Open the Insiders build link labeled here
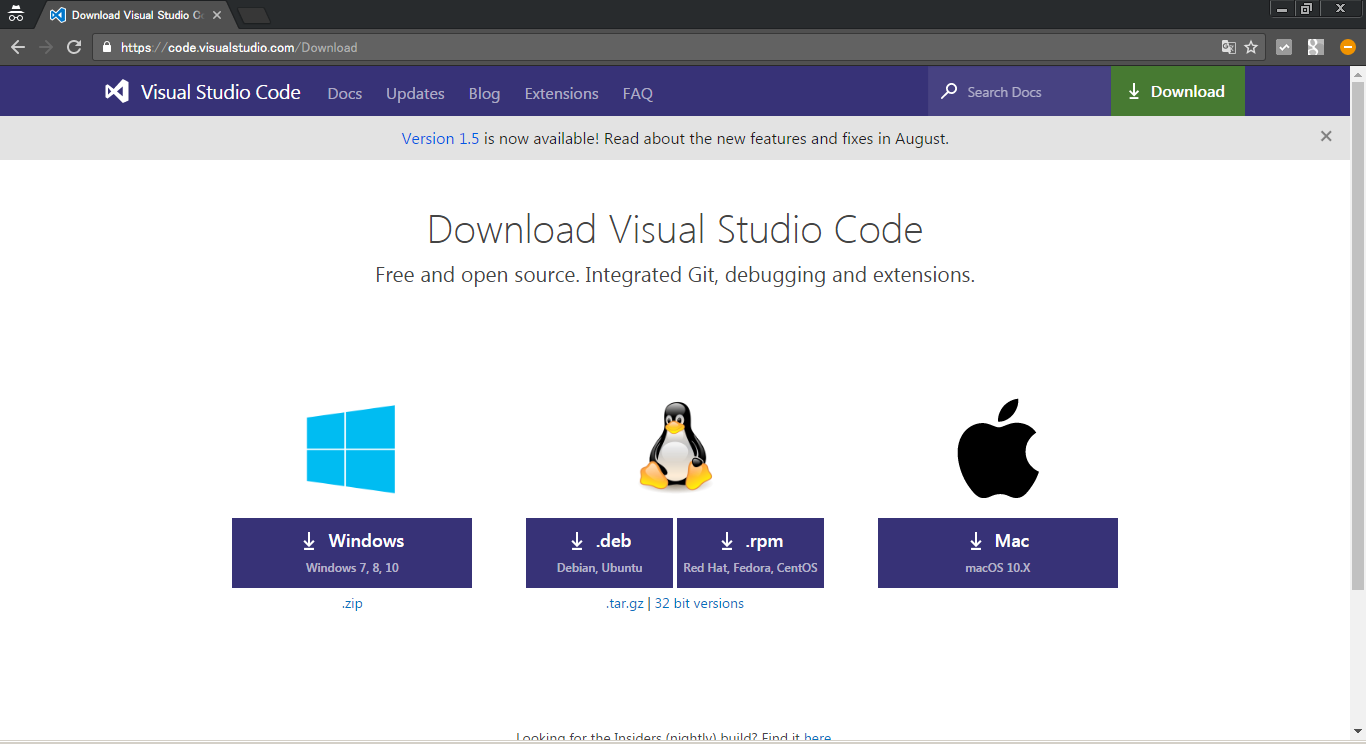The image size is (1366, 744). (819, 737)
